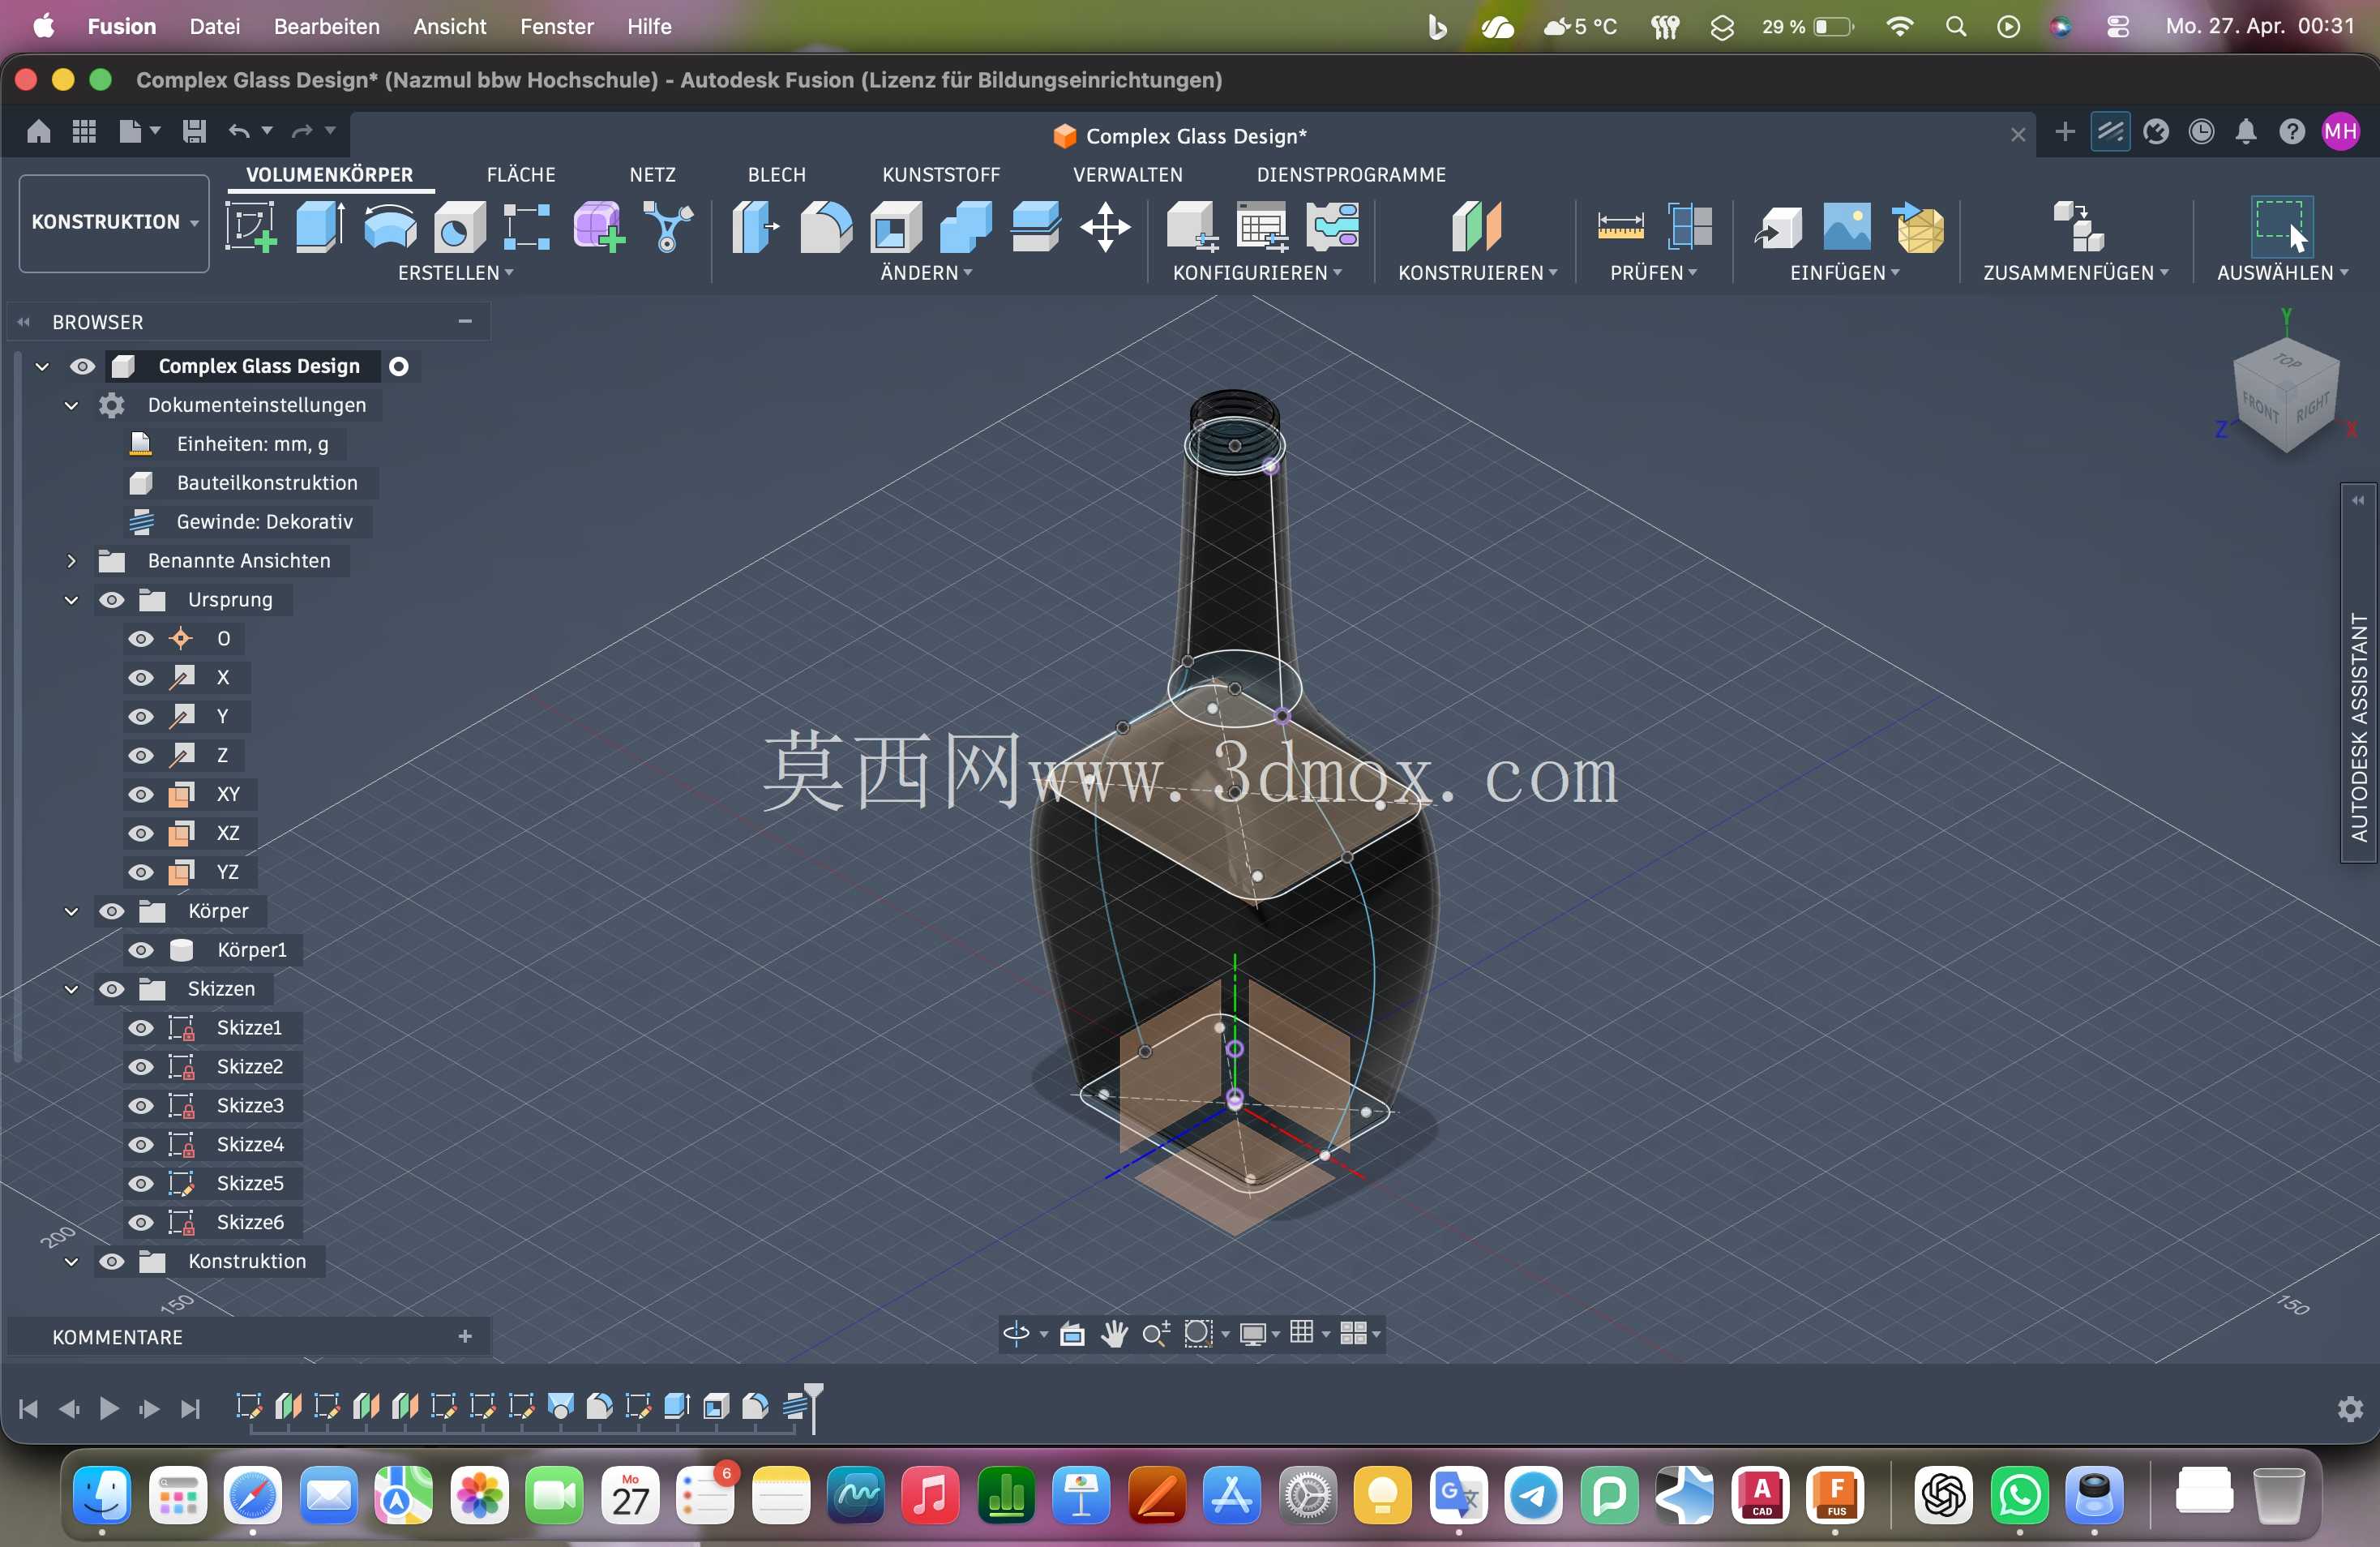Expand the Benannte Ansichten folder
Viewport: 2380px width, 1547px height.
pyautogui.click(x=71, y=561)
